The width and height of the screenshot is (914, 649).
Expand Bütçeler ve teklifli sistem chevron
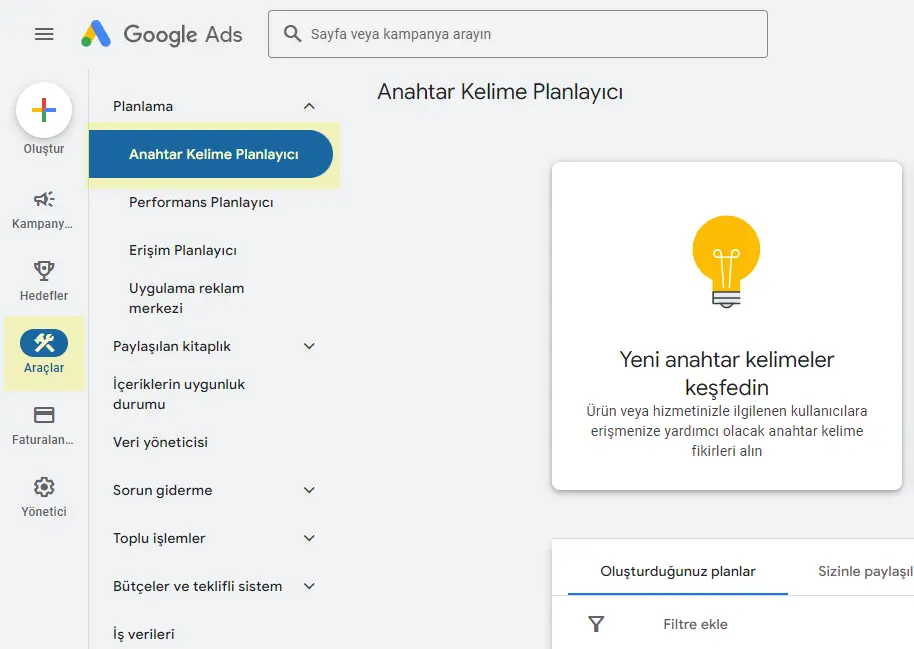click(309, 586)
